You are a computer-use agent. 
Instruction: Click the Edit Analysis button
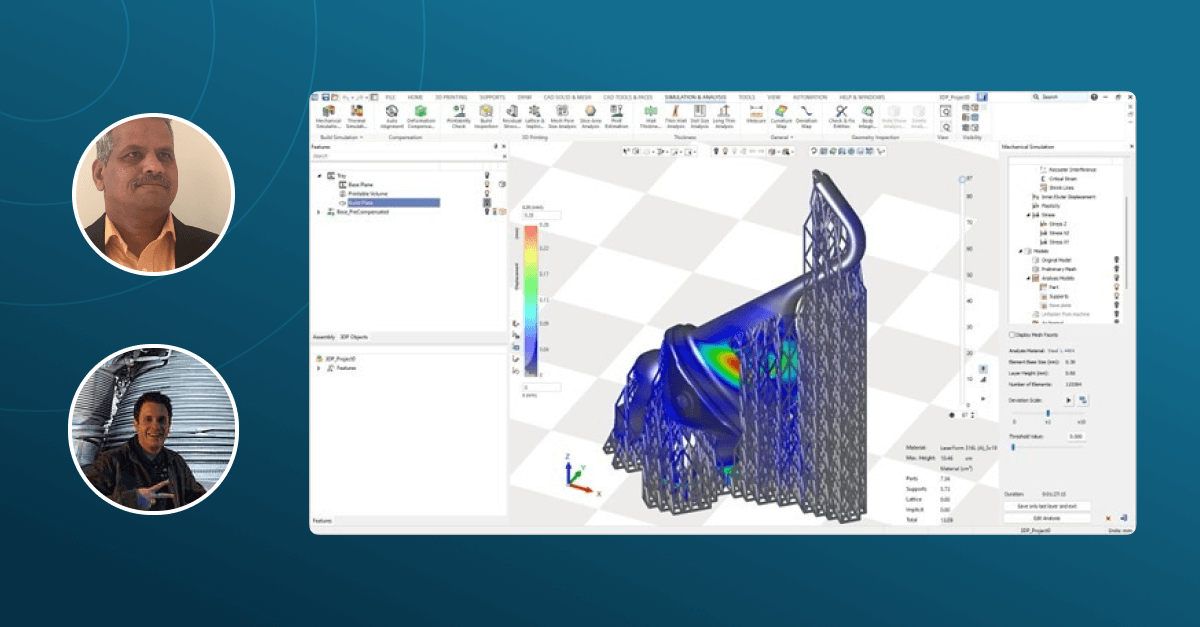[x=1047, y=518]
